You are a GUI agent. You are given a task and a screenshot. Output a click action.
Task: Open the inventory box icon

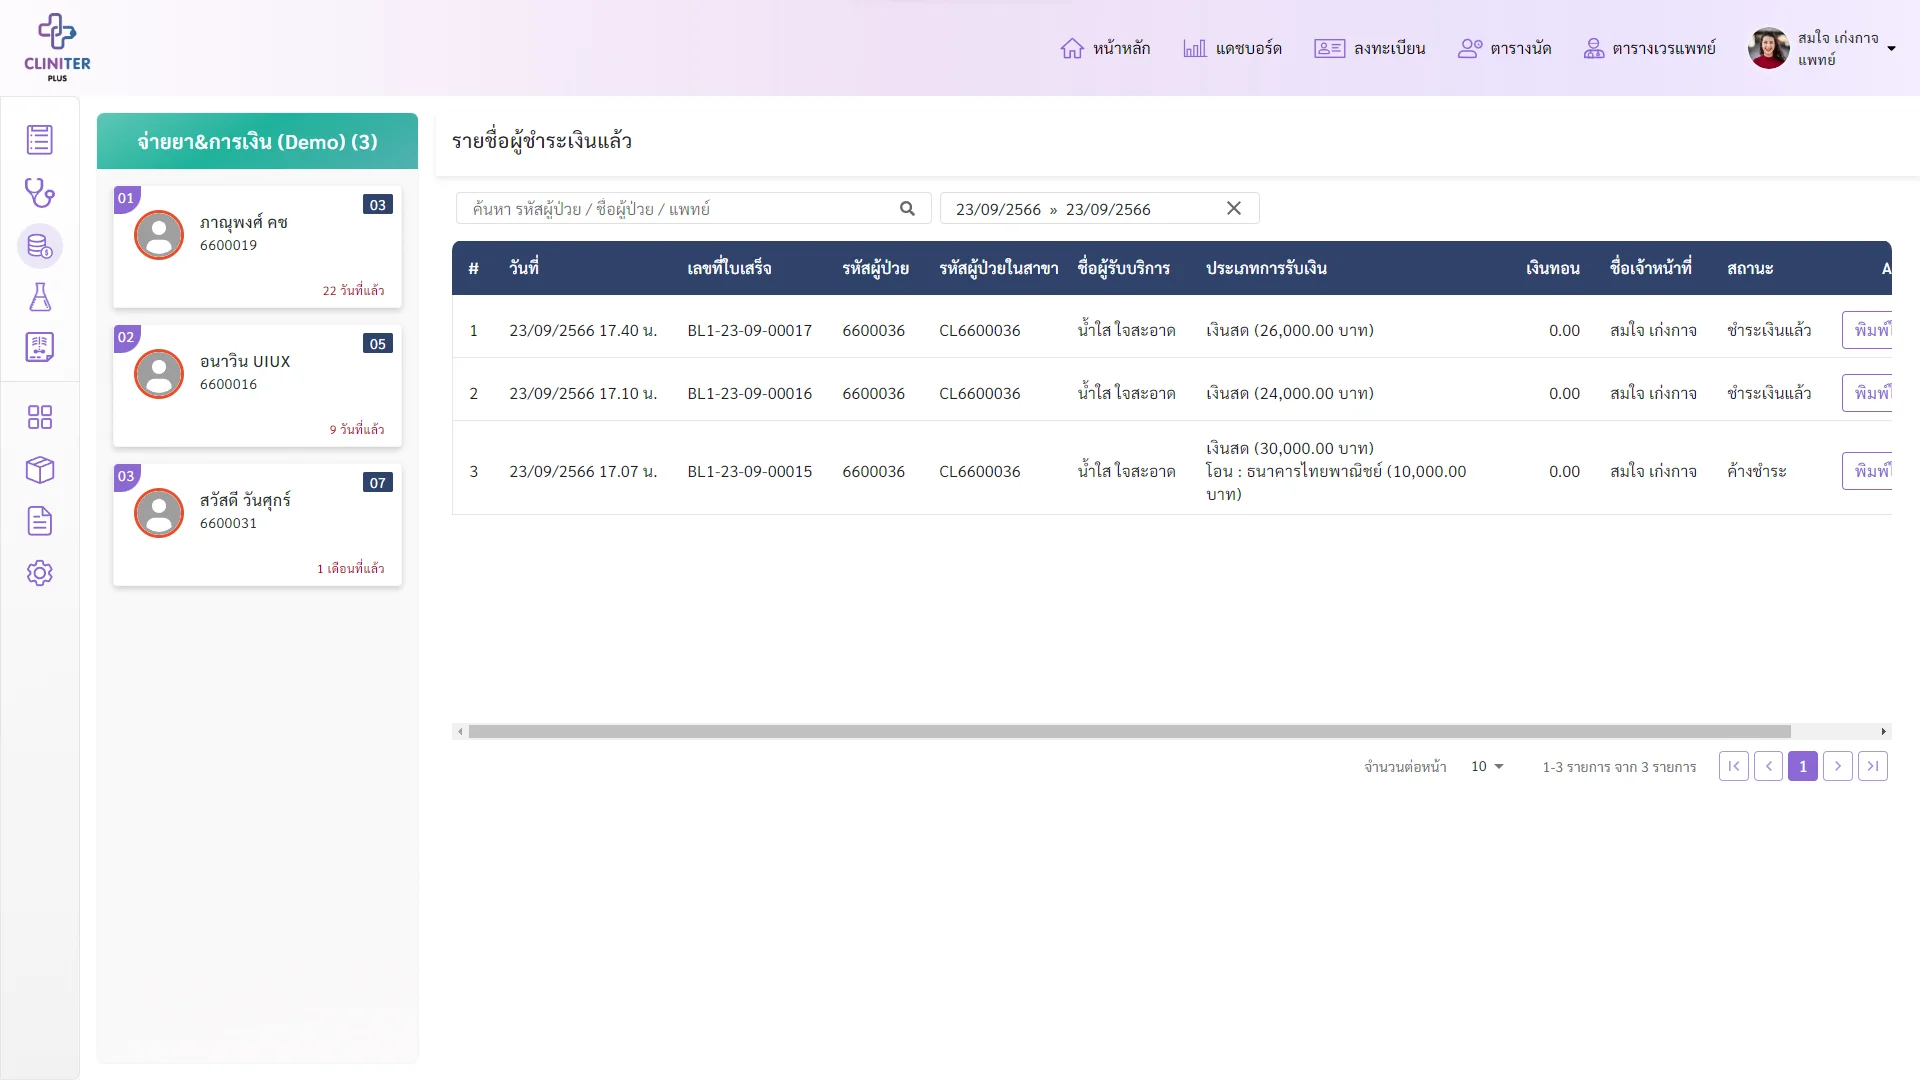point(40,469)
